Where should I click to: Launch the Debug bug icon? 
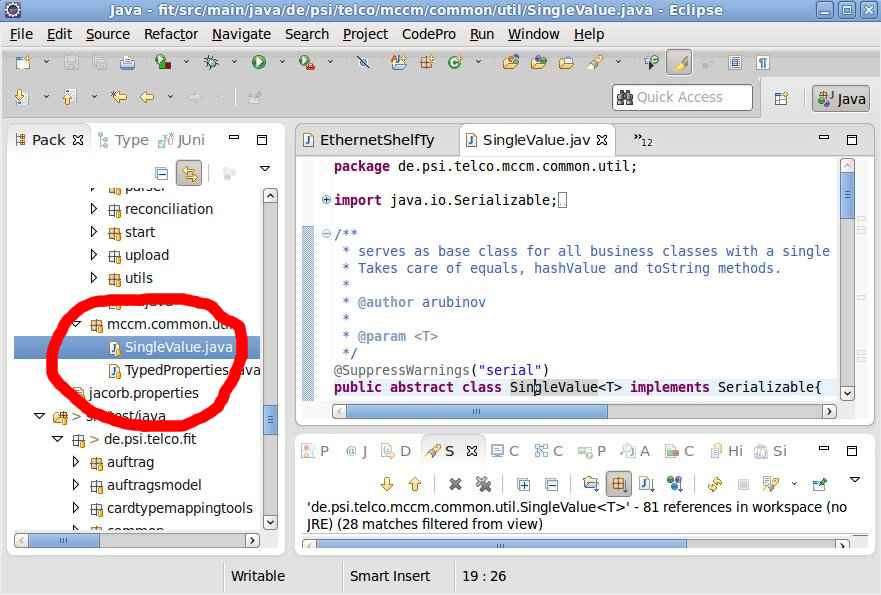coord(211,62)
